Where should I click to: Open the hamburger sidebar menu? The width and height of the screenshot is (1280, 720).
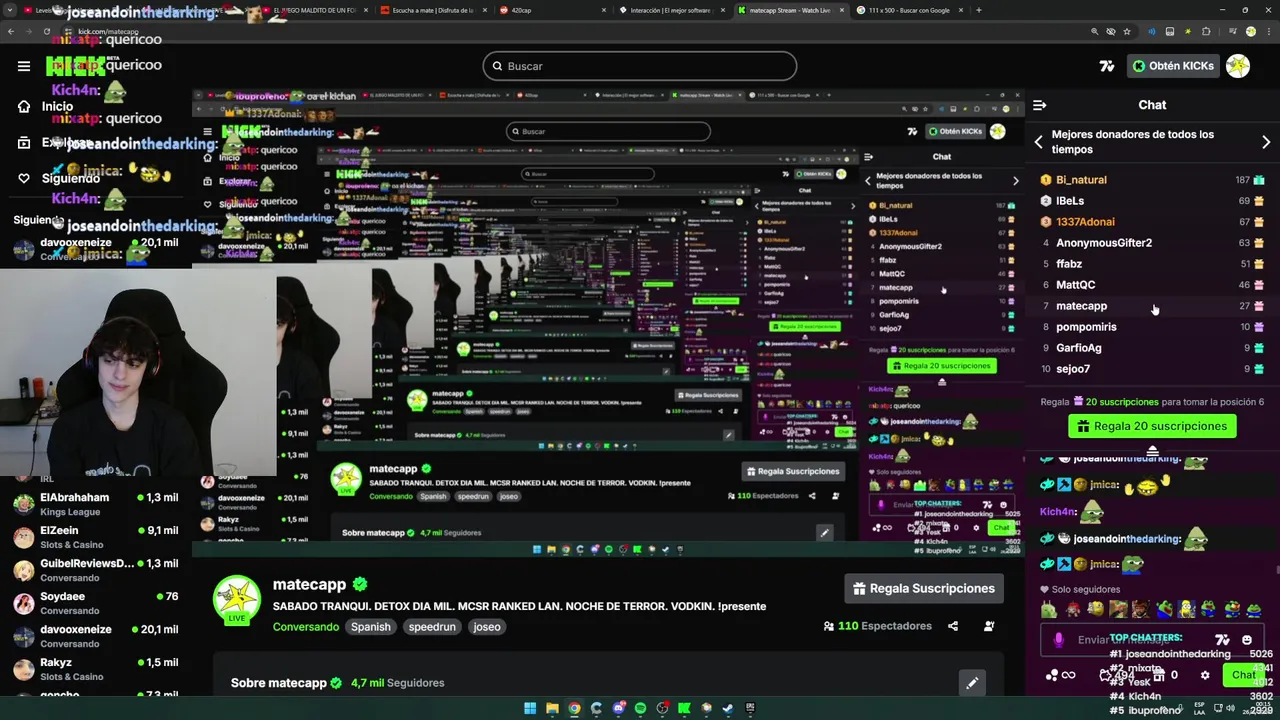click(24, 66)
